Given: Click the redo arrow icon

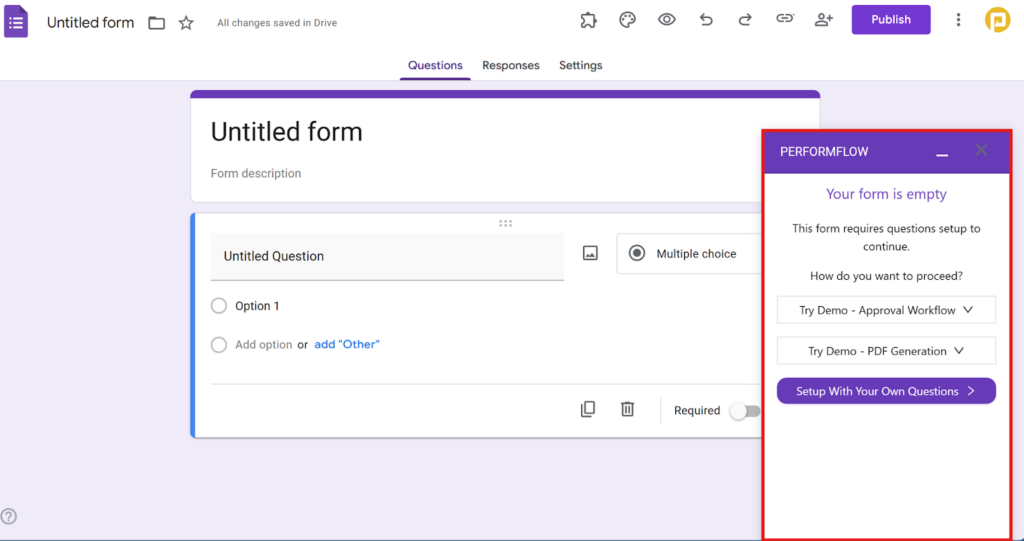Looking at the screenshot, I should tap(745, 20).
